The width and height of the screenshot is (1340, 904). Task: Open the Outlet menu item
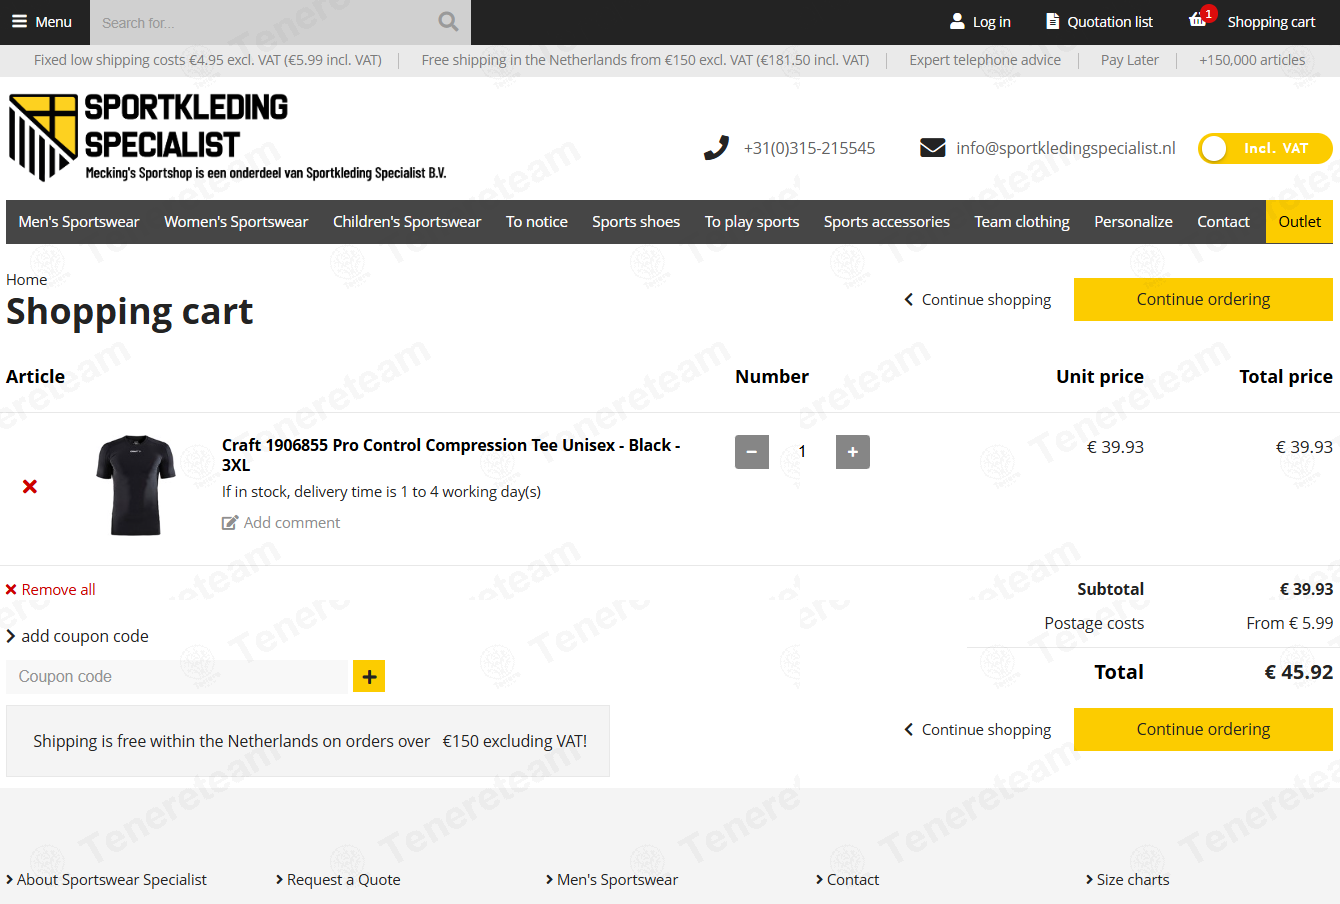(x=1299, y=222)
